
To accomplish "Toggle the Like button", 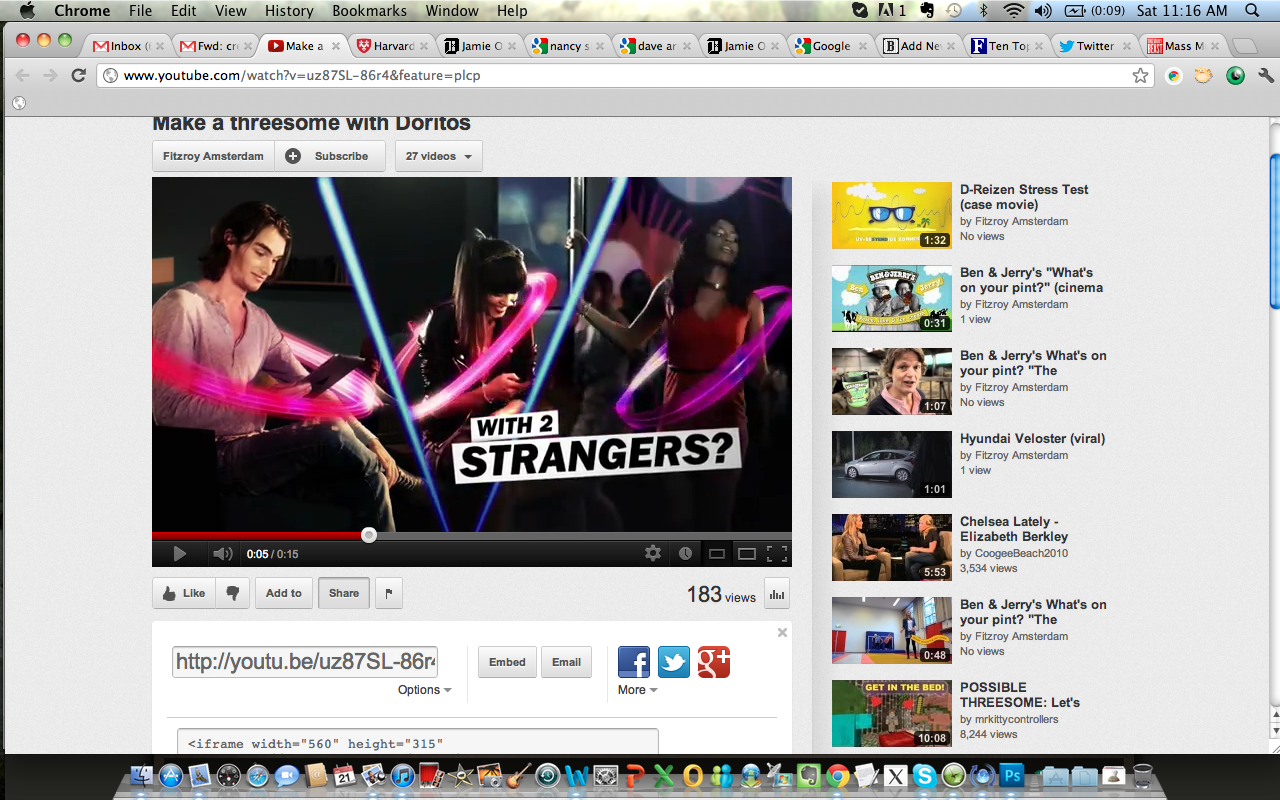I will [183, 593].
